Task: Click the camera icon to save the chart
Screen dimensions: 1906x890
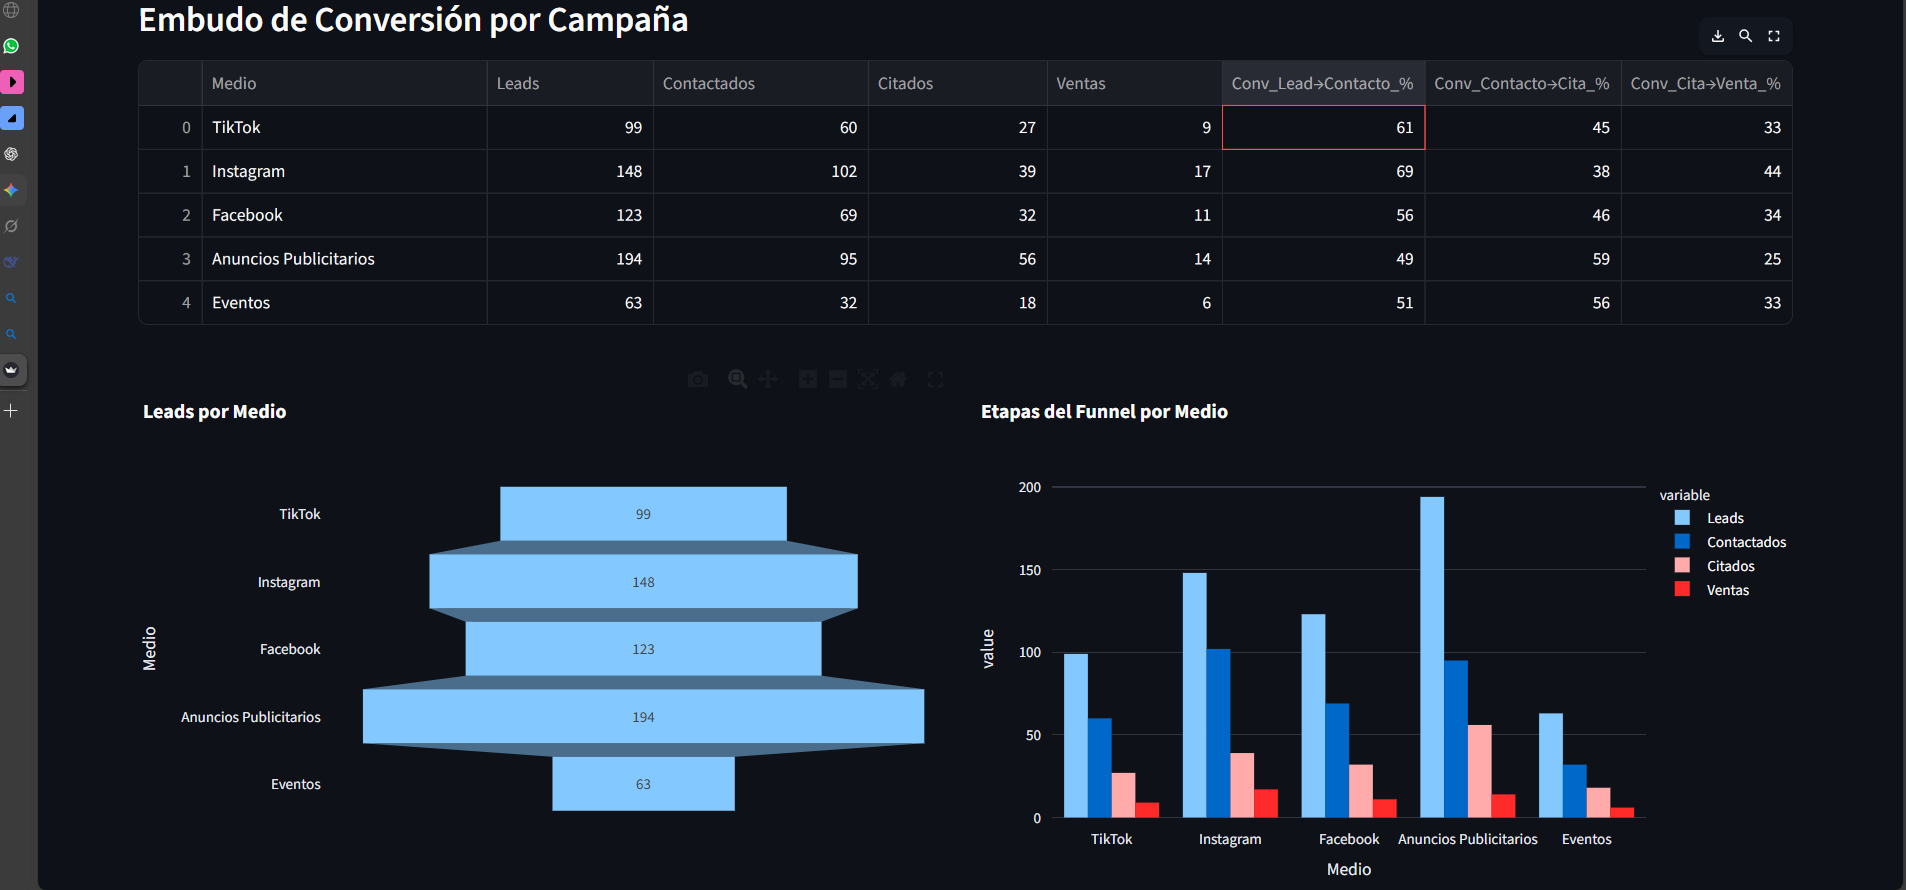Action: click(x=698, y=379)
